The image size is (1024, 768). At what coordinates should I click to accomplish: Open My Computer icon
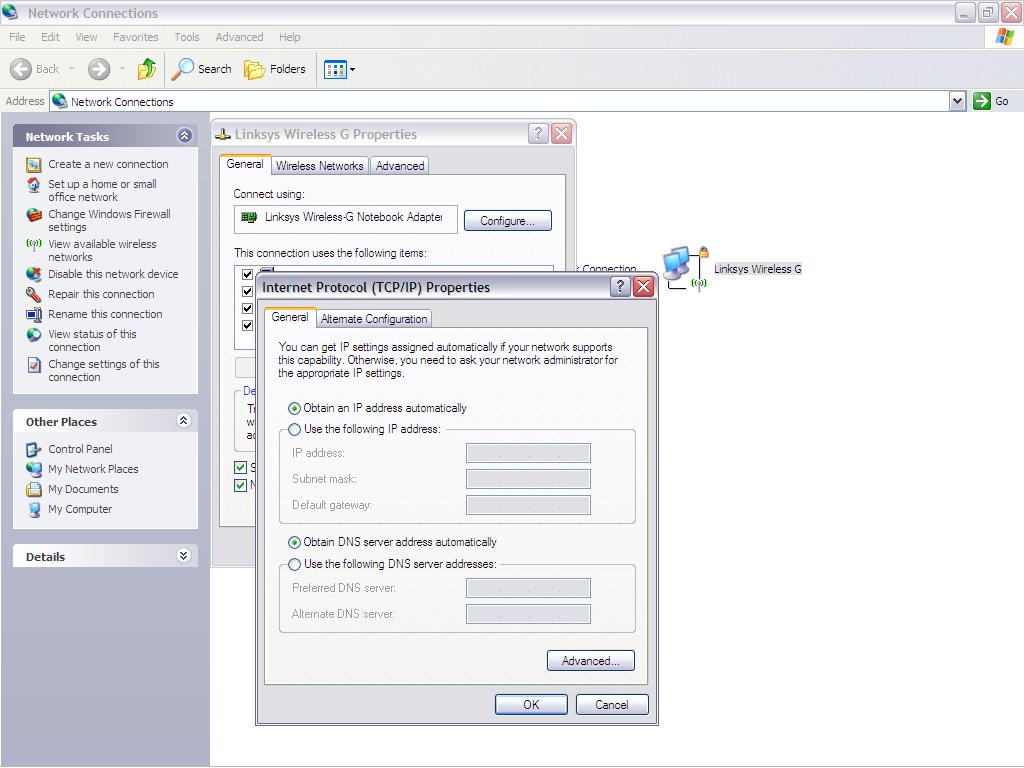point(34,510)
